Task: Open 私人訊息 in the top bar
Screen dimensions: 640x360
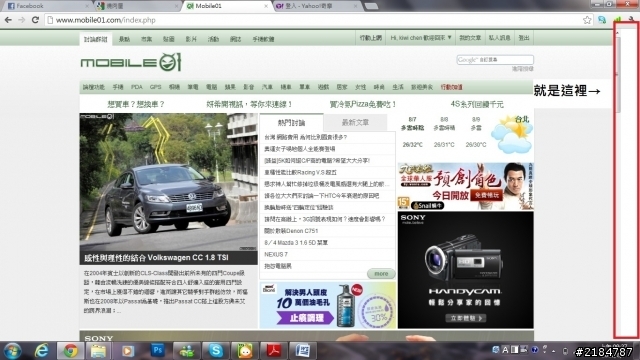Action: pyautogui.click(x=500, y=38)
